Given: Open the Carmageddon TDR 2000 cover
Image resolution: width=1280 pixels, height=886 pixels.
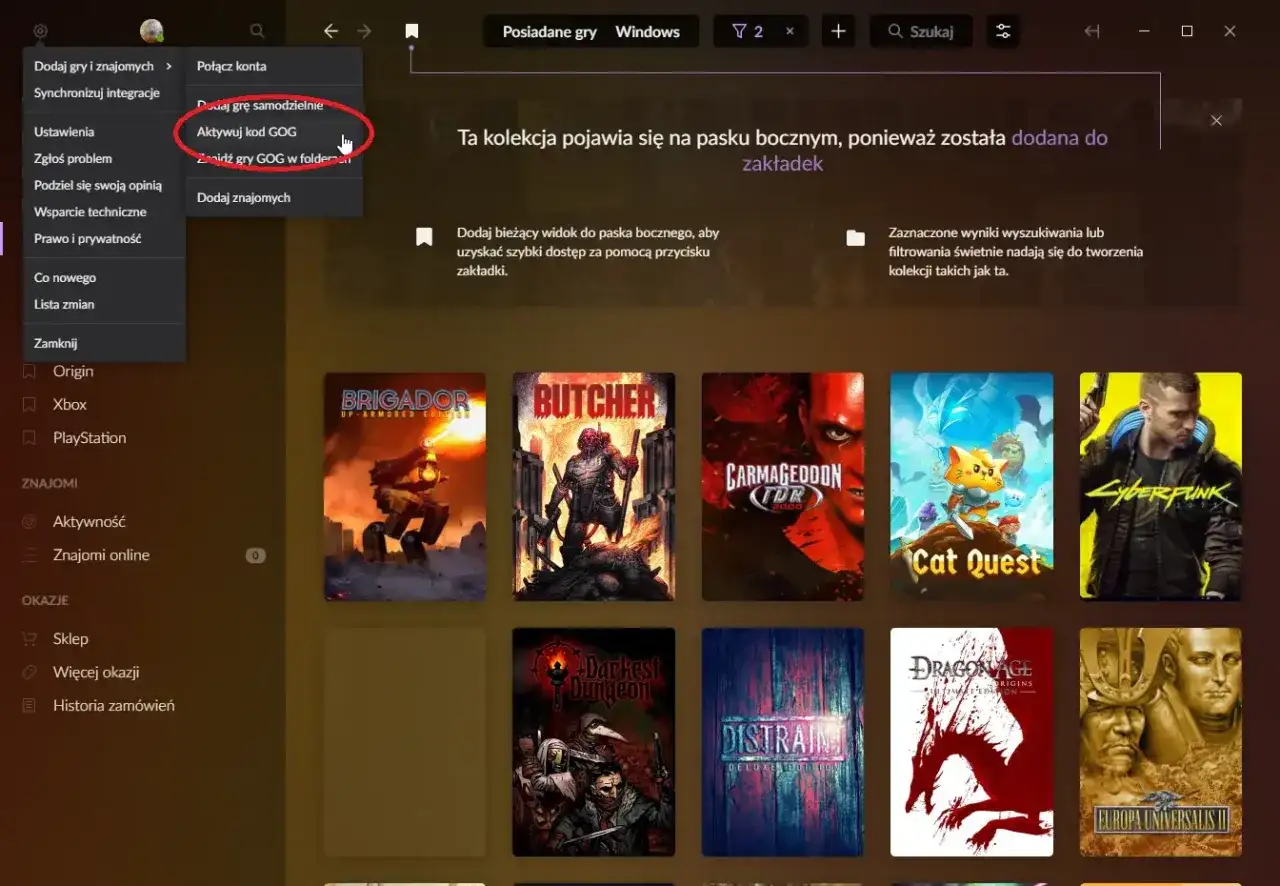Looking at the screenshot, I should (783, 487).
